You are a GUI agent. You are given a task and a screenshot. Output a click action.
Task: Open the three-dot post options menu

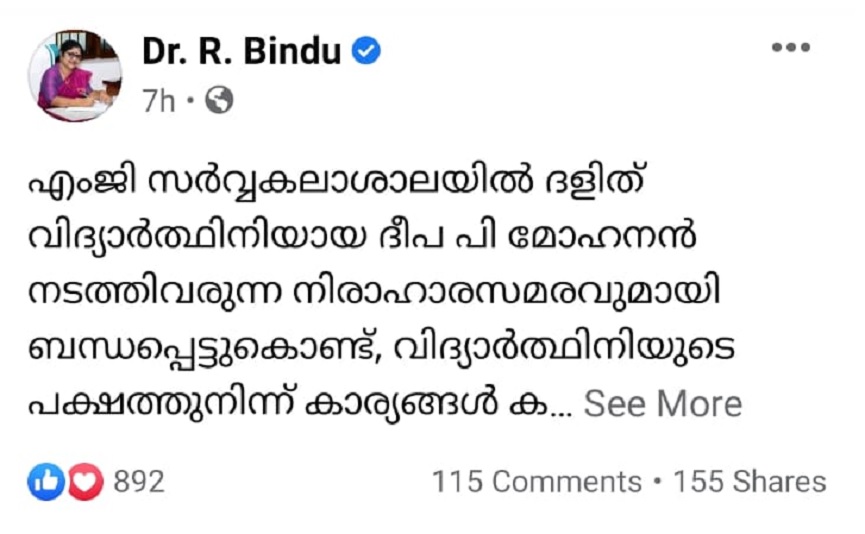click(790, 48)
